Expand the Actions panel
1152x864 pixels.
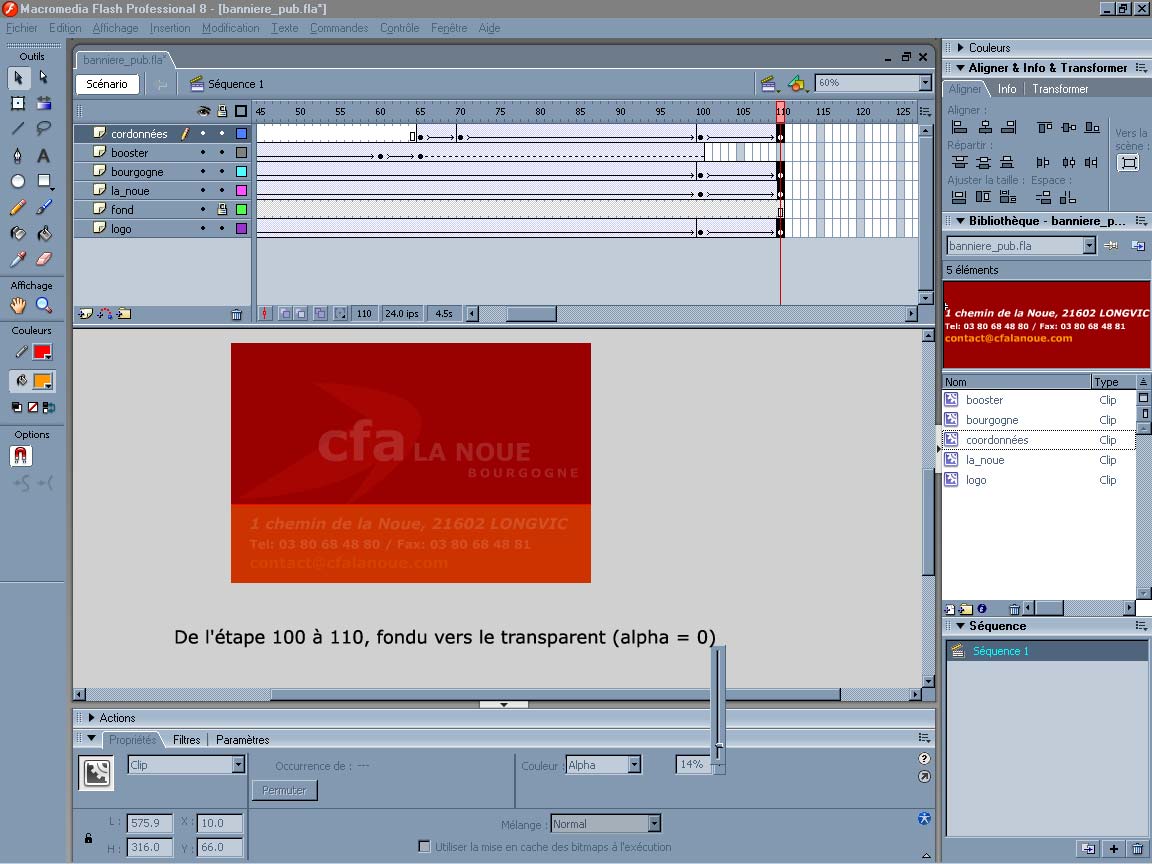click(x=91, y=718)
